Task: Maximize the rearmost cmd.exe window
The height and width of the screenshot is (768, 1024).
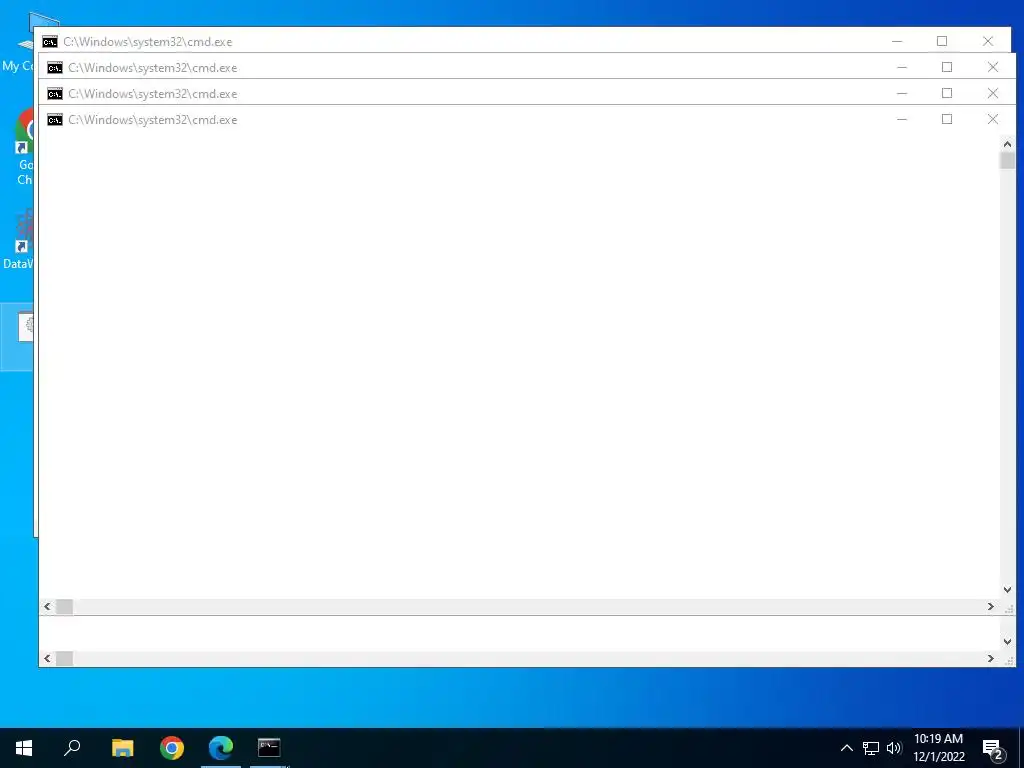Action: click(942, 41)
